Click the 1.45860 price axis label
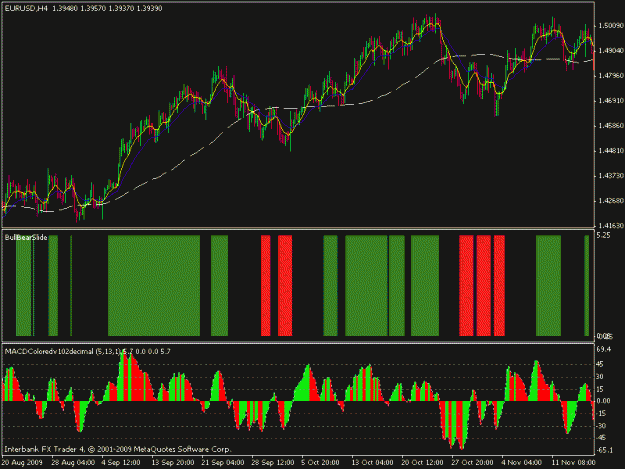This screenshot has height=469, width=625. [x=611, y=126]
